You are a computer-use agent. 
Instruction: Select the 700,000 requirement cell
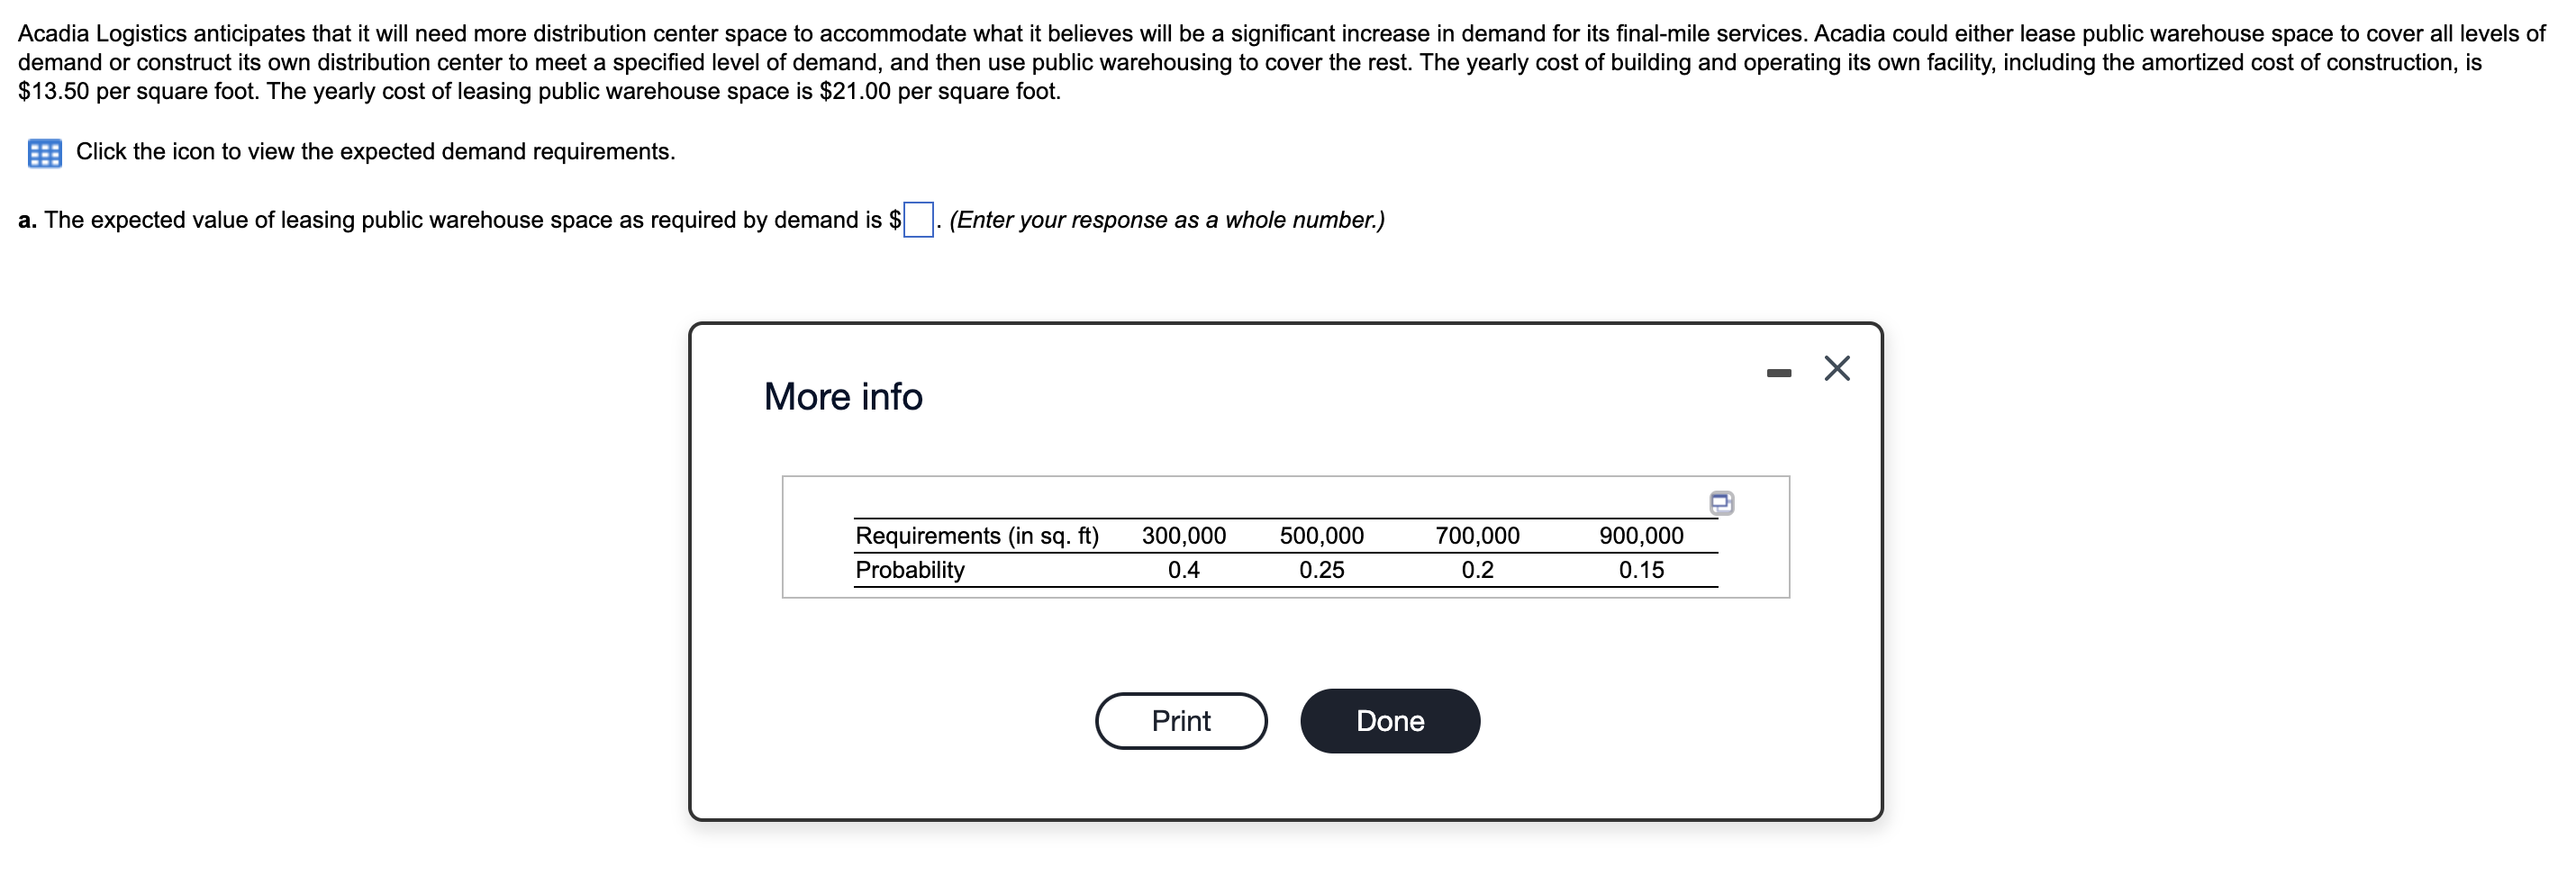1478,536
